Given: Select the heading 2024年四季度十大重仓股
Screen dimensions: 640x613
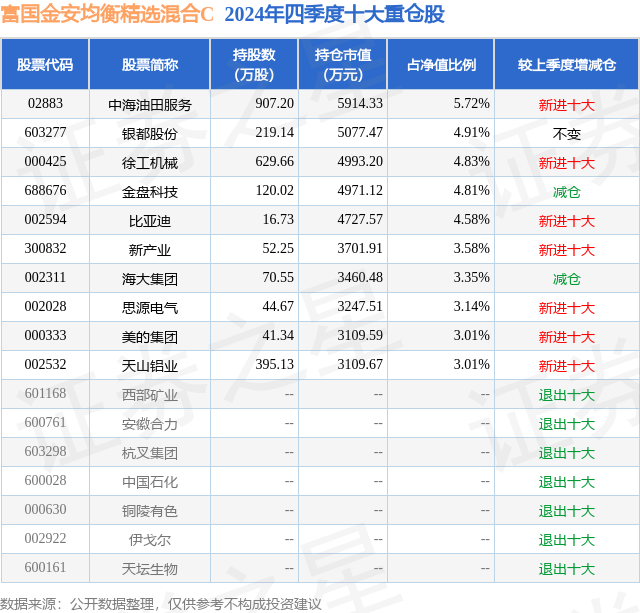Looking at the screenshot, I should coord(334,14).
